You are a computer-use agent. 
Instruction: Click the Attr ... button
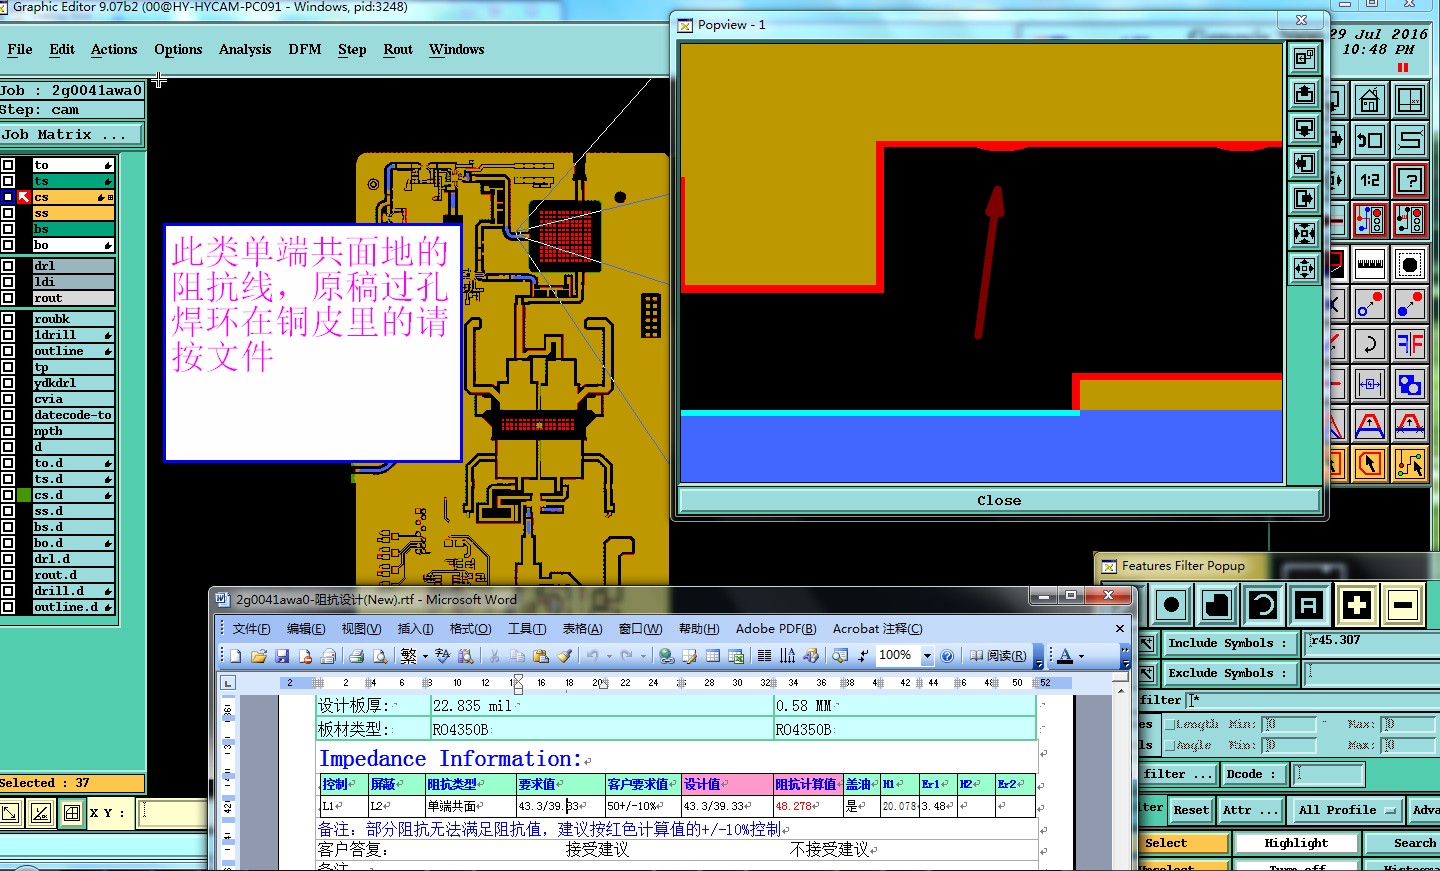(1250, 810)
